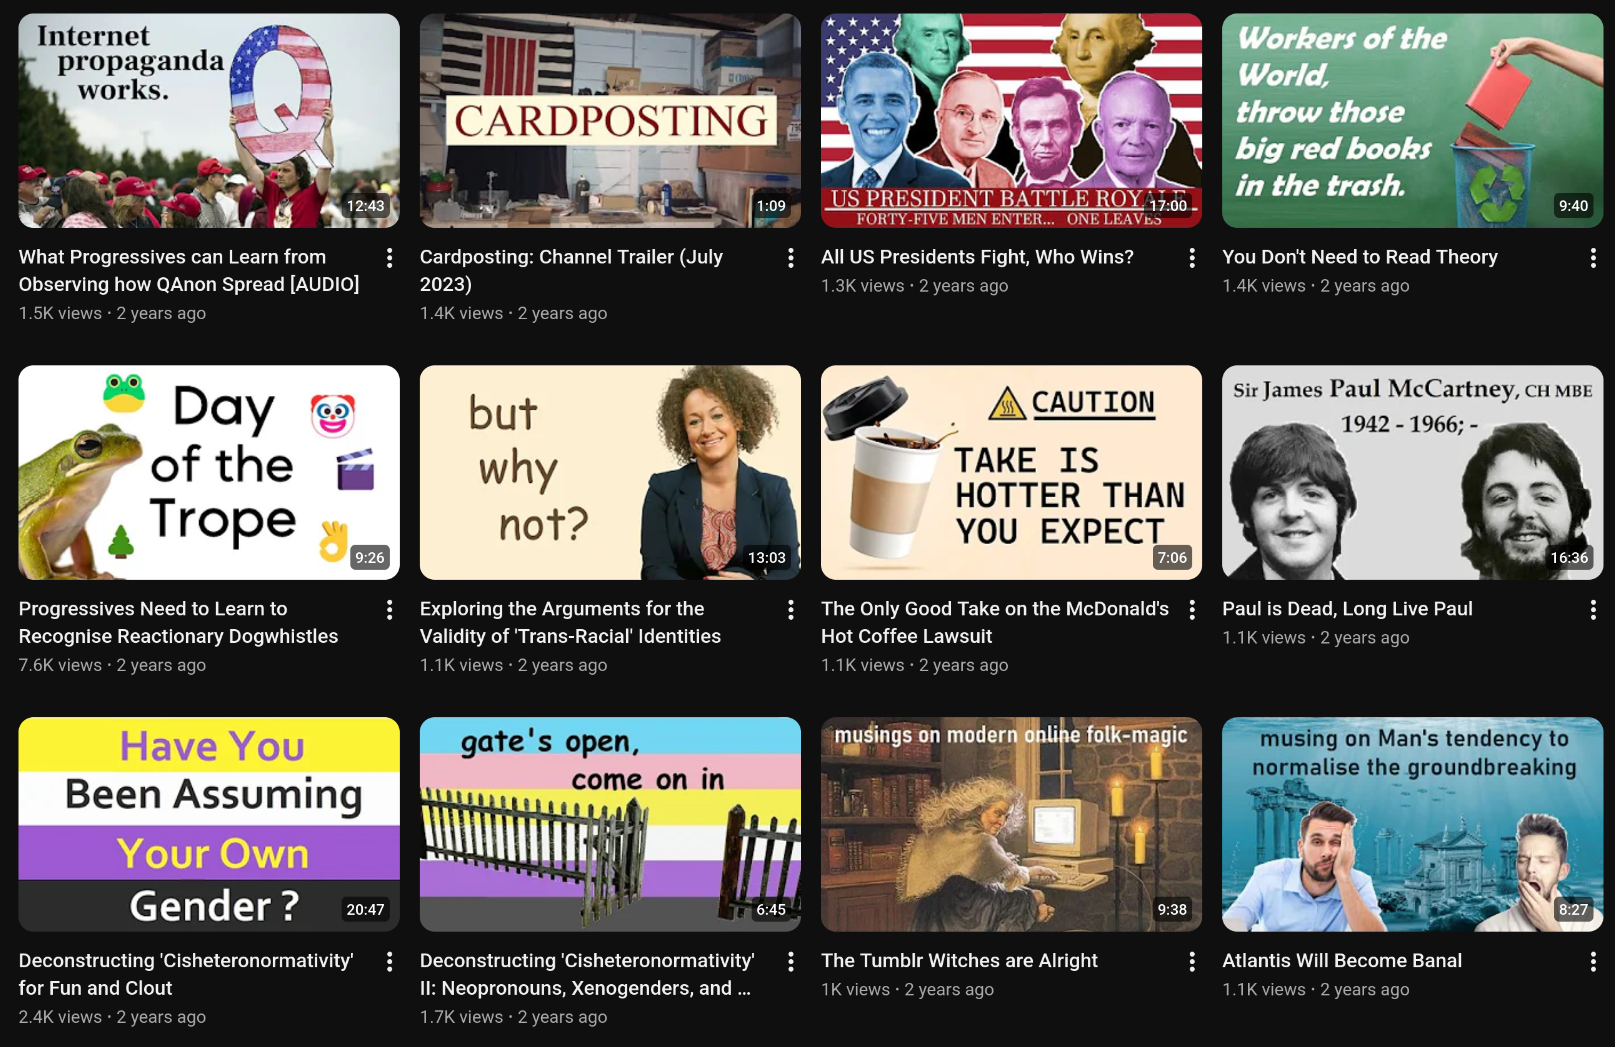
Task: Open title 'What Progressives can Learn from Observing how QAnon Spread'
Action: click(189, 270)
